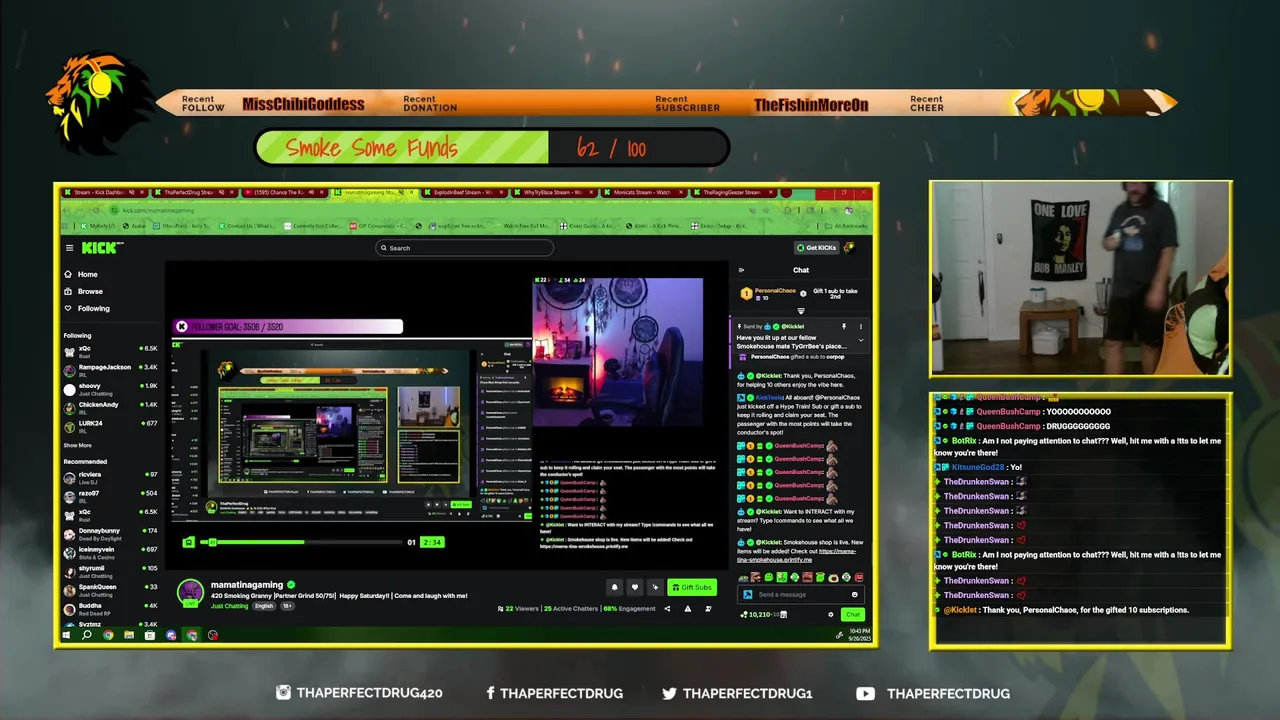
Task: Unpin the pinned Kicklet chat message
Action: point(844,326)
